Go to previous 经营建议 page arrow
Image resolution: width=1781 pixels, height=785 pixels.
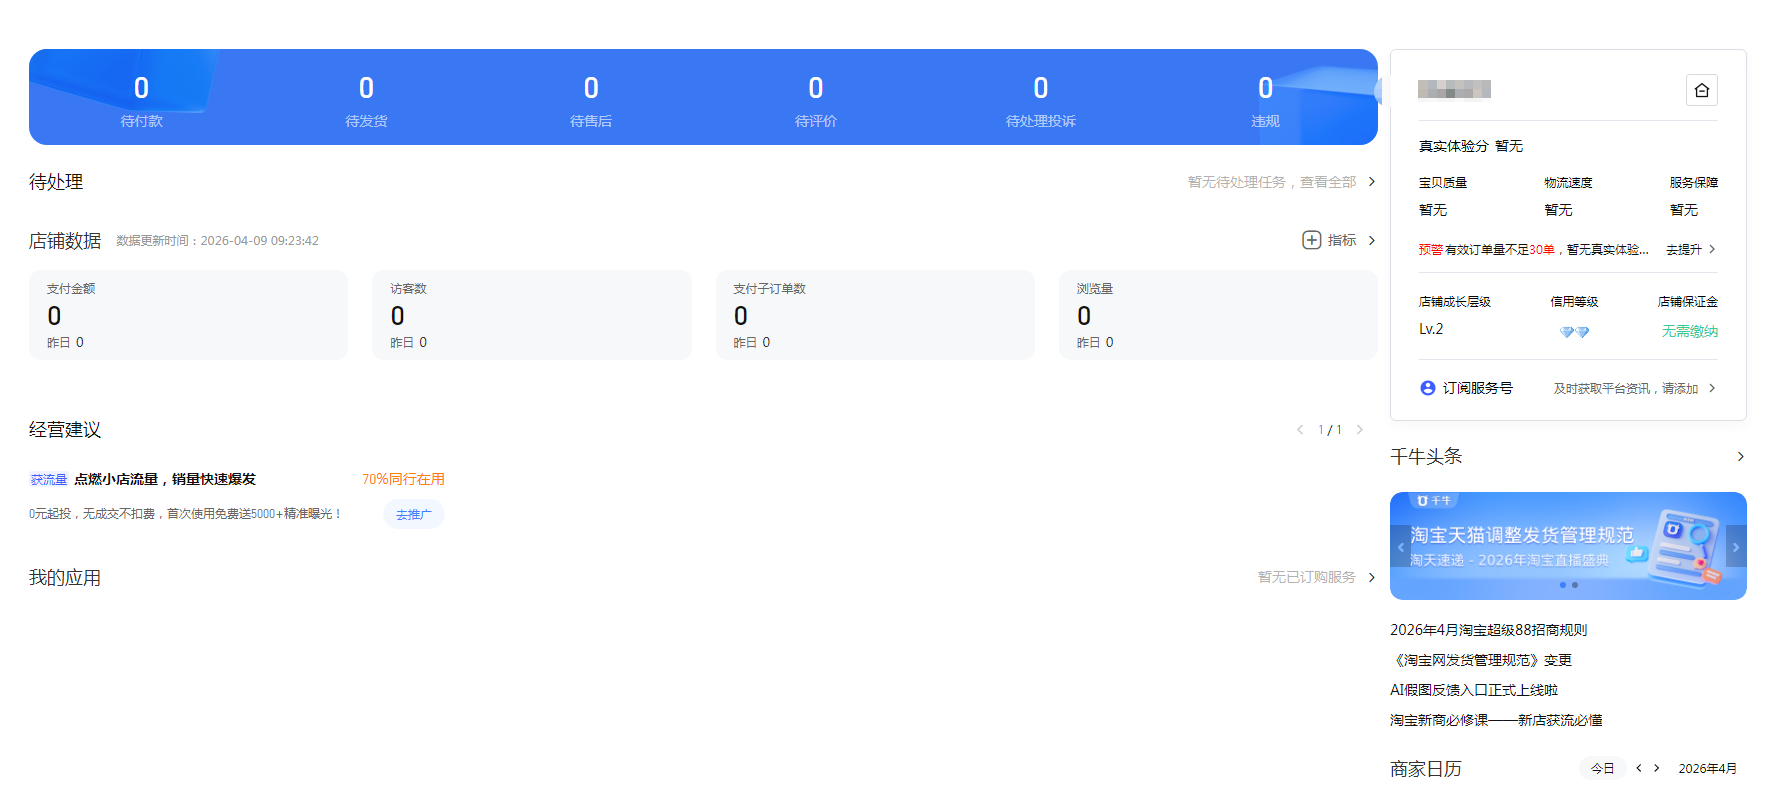(x=1300, y=430)
